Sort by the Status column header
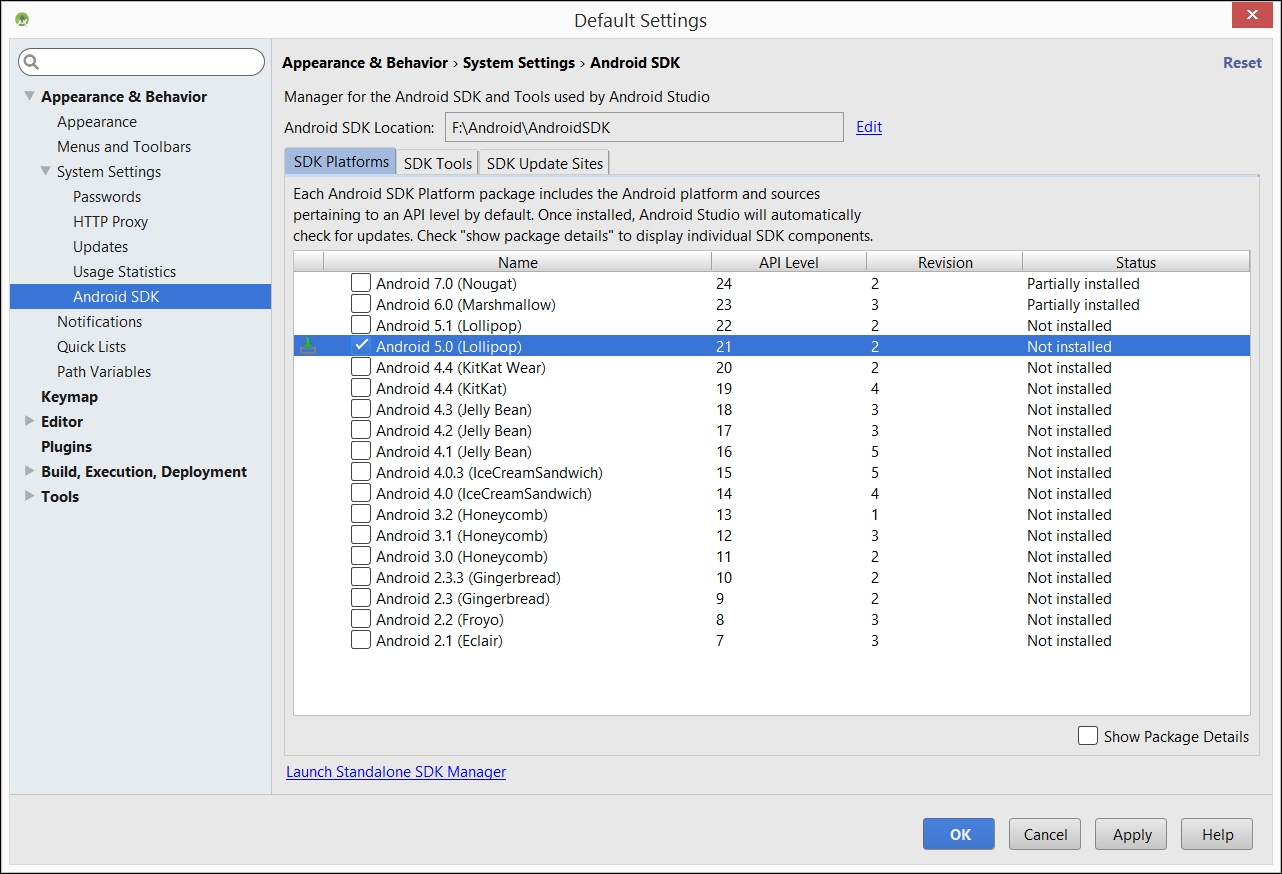Screen dimensions: 1282x874 pyautogui.click(x=1136, y=262)
